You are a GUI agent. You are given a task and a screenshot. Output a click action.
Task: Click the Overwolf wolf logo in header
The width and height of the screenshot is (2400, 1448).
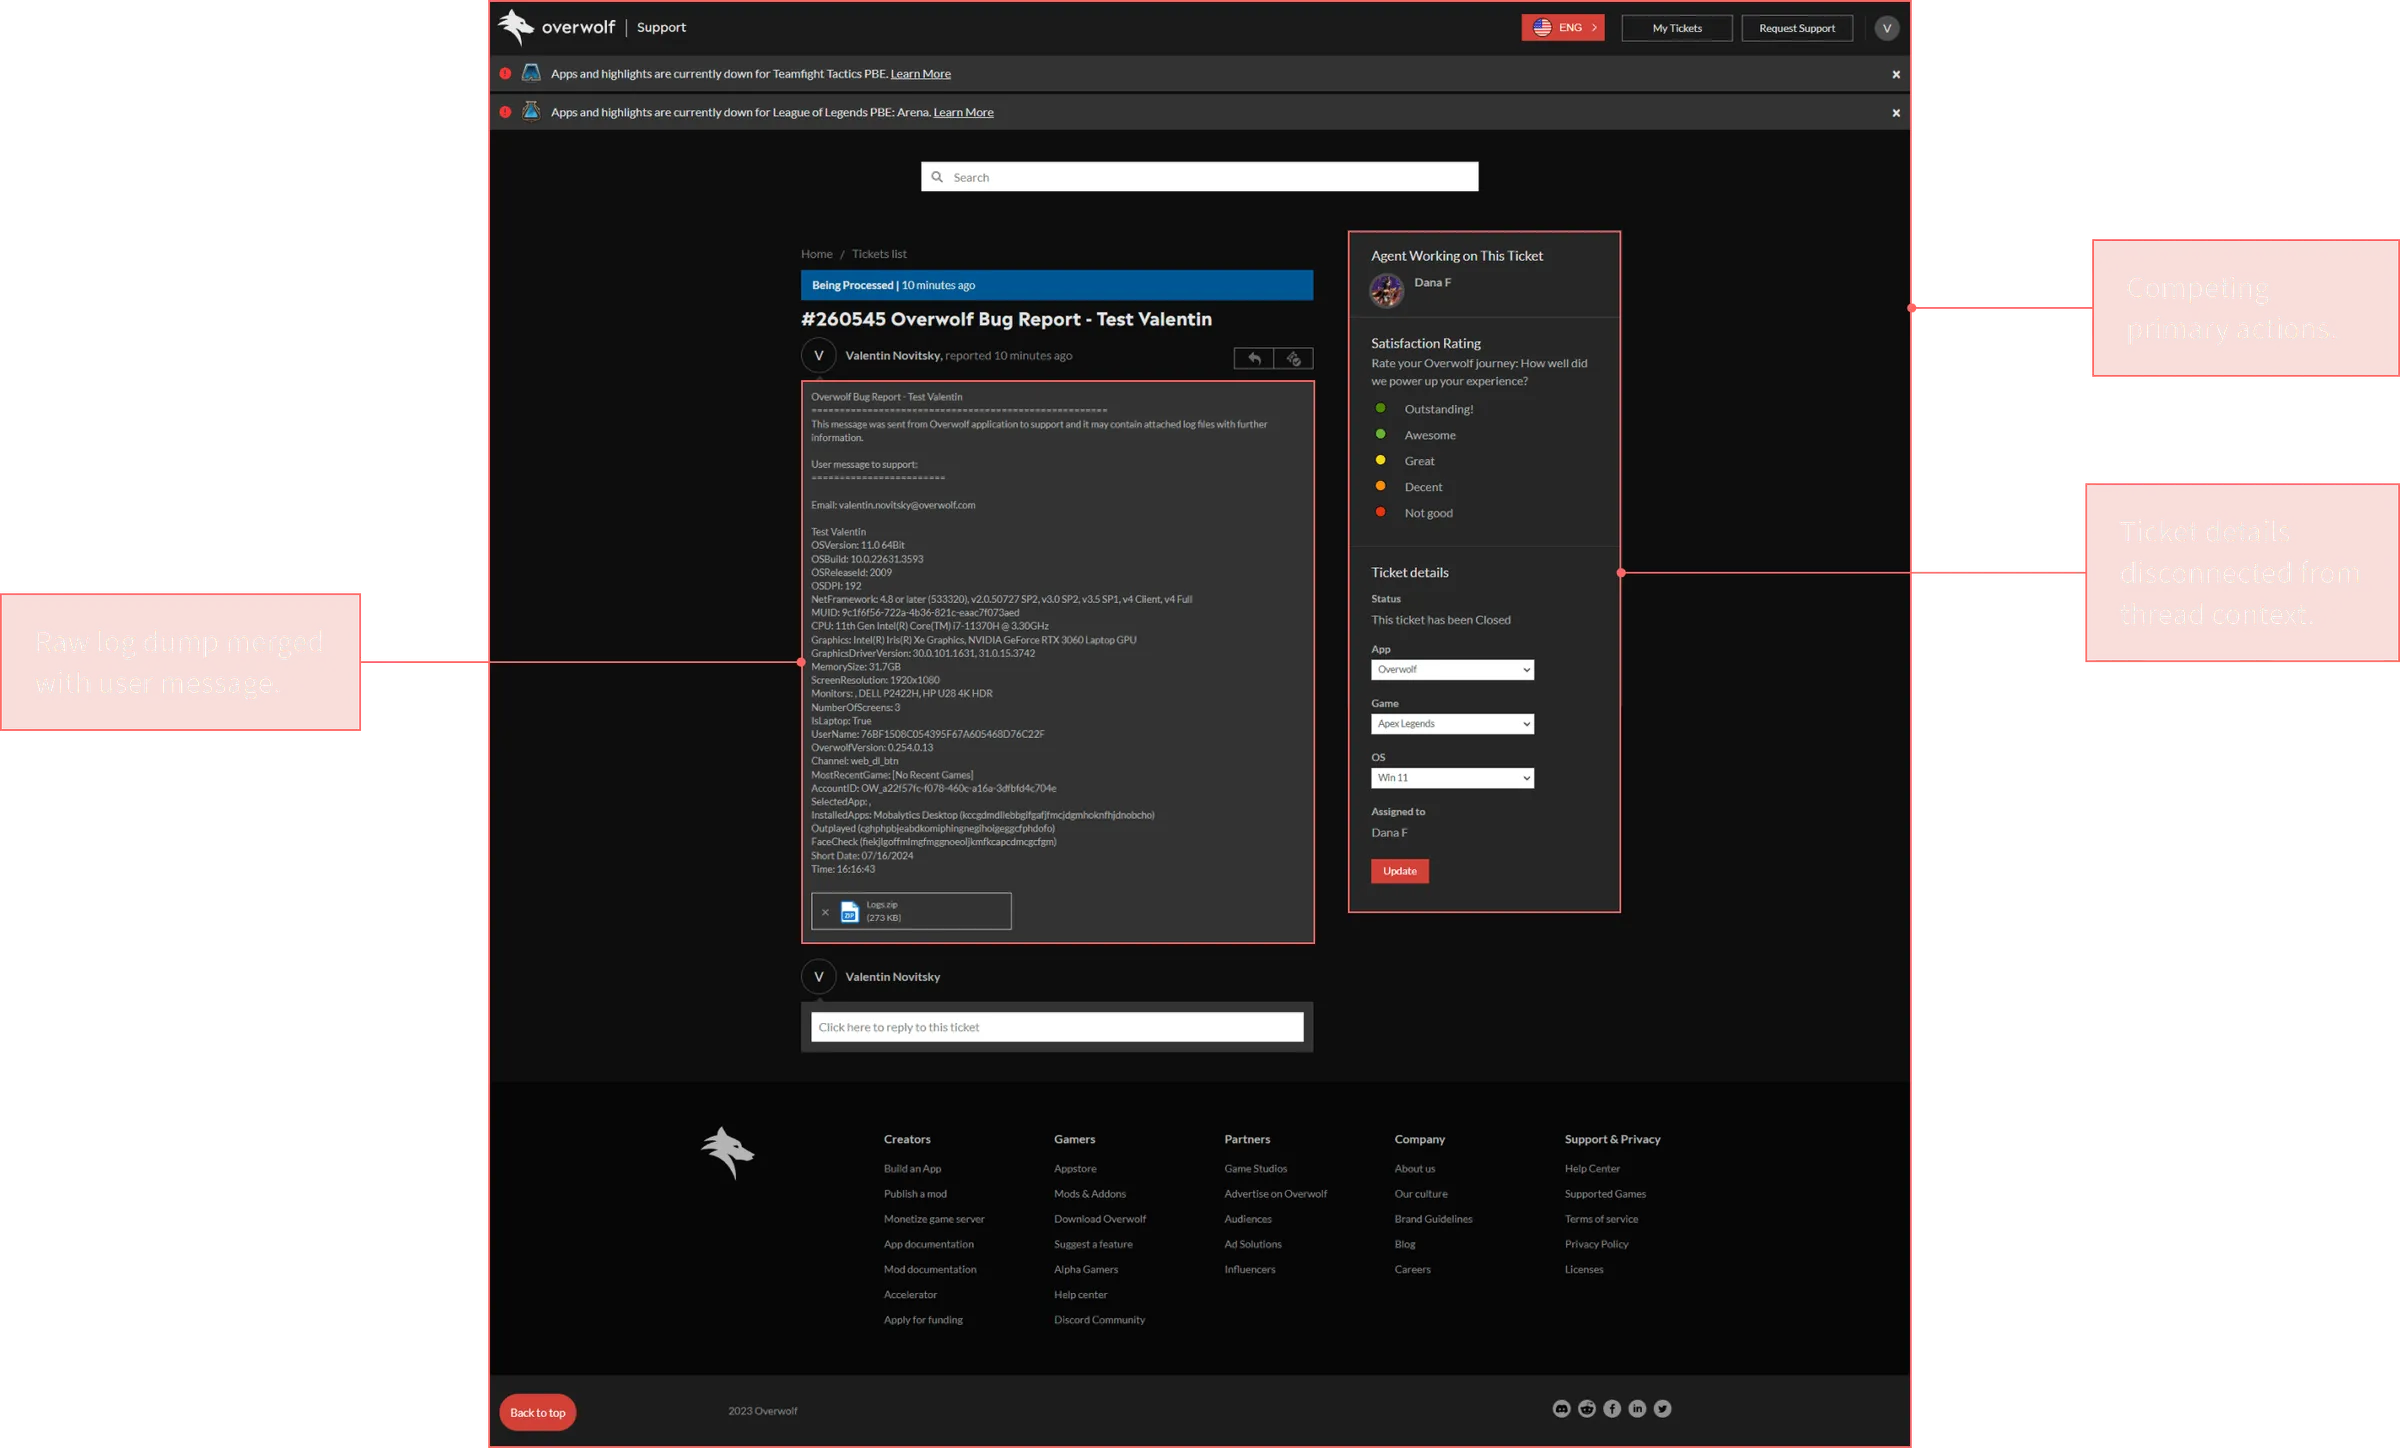pyautogui.click(x=516, y=27)
